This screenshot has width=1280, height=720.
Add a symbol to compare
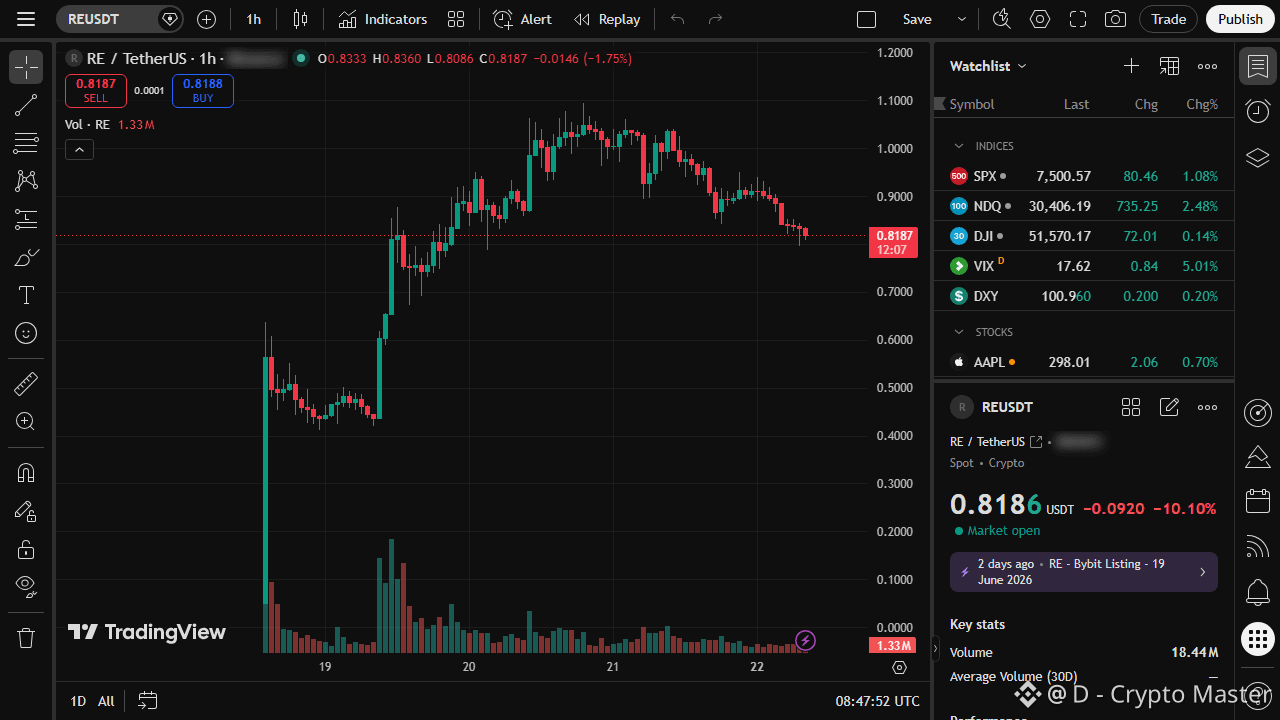click(x=206, y=19)
